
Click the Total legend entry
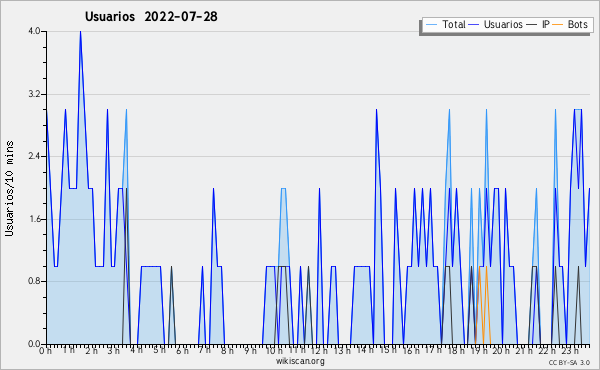(x=445, y=24)
